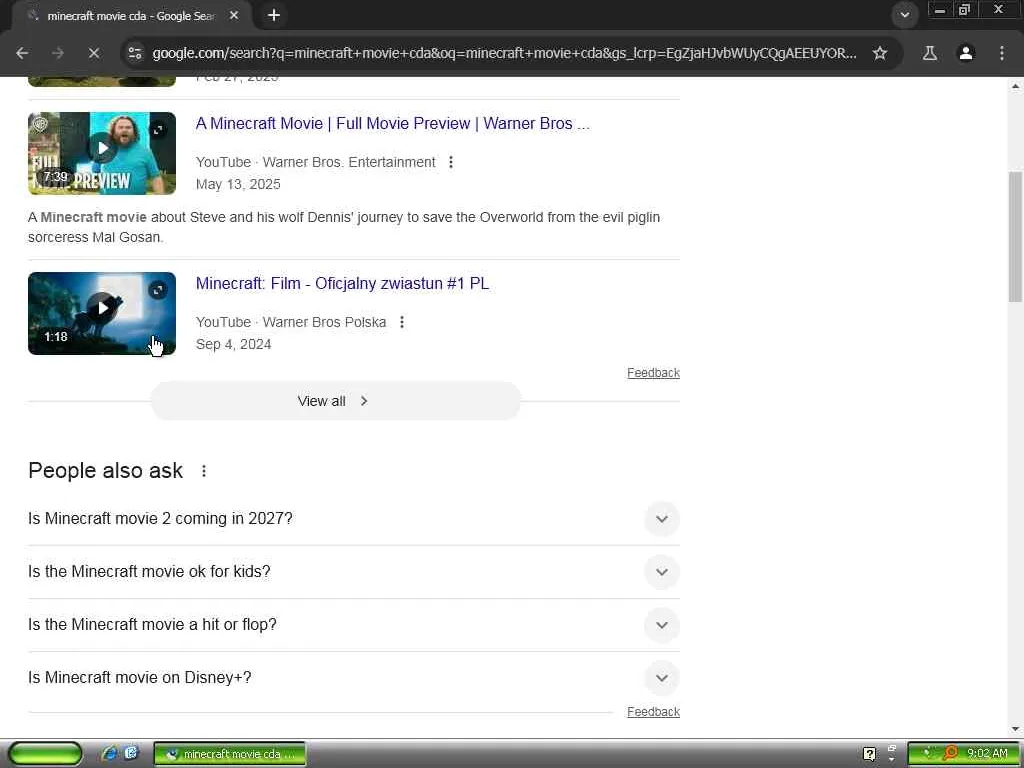Open options for Warner Bros. Entertainment result

coord(451,162)
